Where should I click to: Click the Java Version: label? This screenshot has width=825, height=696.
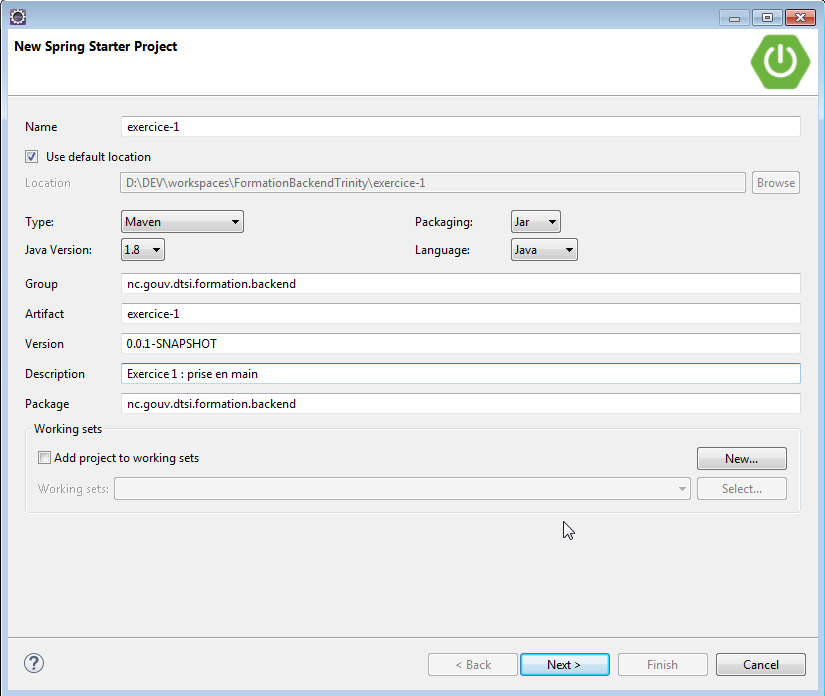coord(58,249)
